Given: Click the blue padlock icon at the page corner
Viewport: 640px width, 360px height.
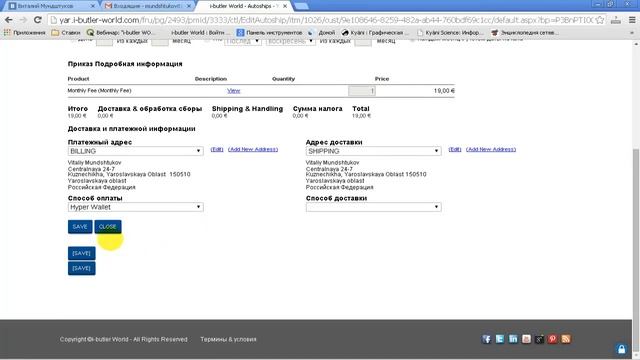Looking at the screenshot, I should [x=621, y=349].
